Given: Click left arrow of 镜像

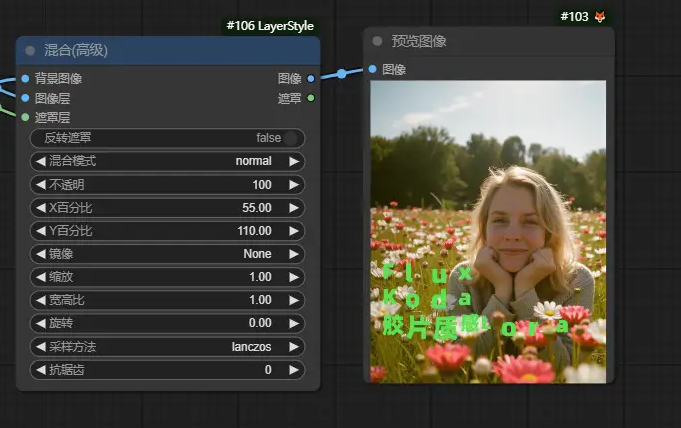Looking at the screenshot, I should (41, 254).
